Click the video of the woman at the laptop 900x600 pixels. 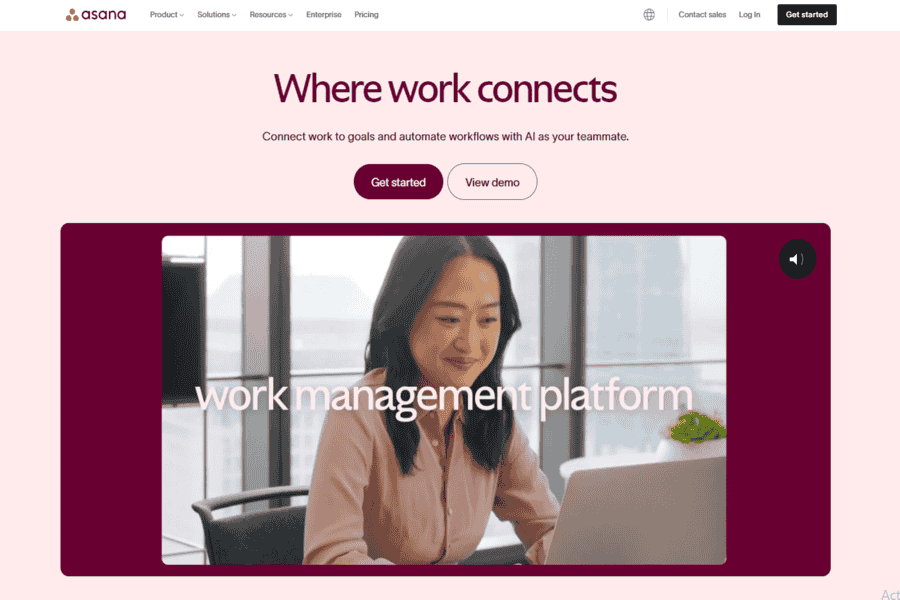(x=444, y=400)
